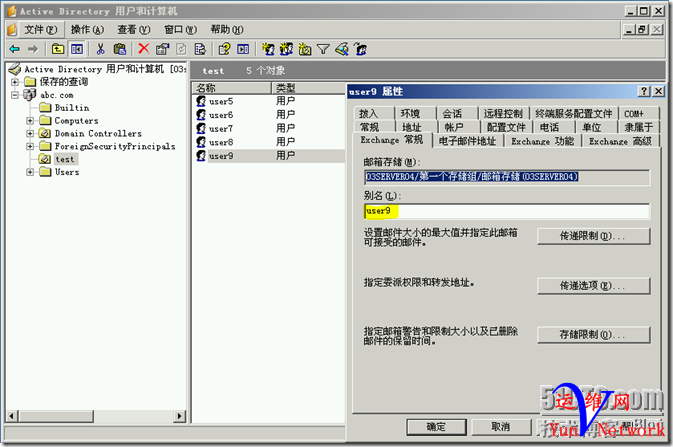Click the ? help button in user9 属性 title bar
The width and height of the screenshot is (673, 447).
[x=644, y=91]
